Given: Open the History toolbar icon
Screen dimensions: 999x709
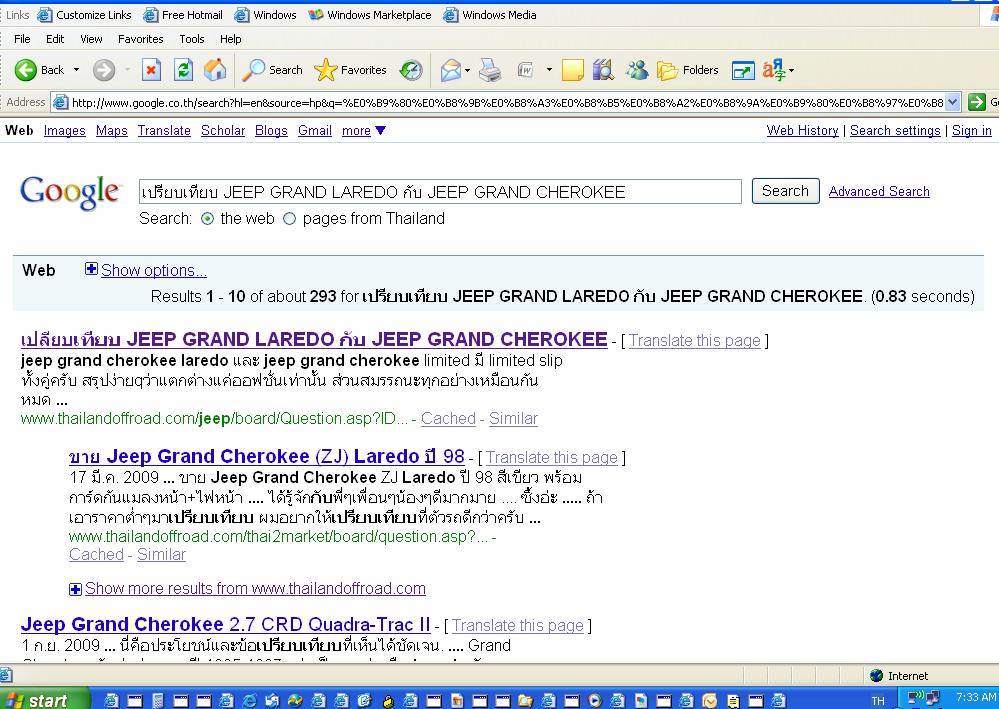Looking at the screenshot, I should (x=411, y=70).
